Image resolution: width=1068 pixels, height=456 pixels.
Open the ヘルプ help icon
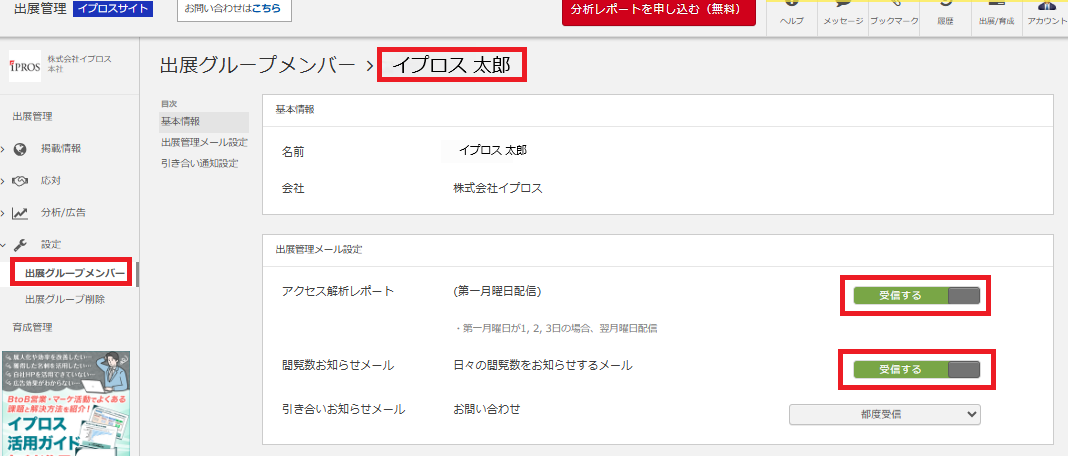(x=791, y=12)
